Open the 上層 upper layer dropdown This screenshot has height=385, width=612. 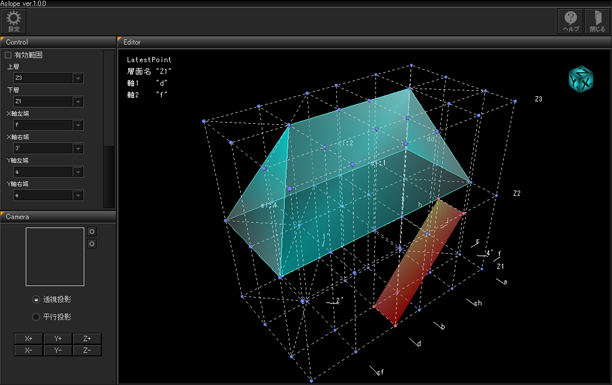[x=48, y=78]
